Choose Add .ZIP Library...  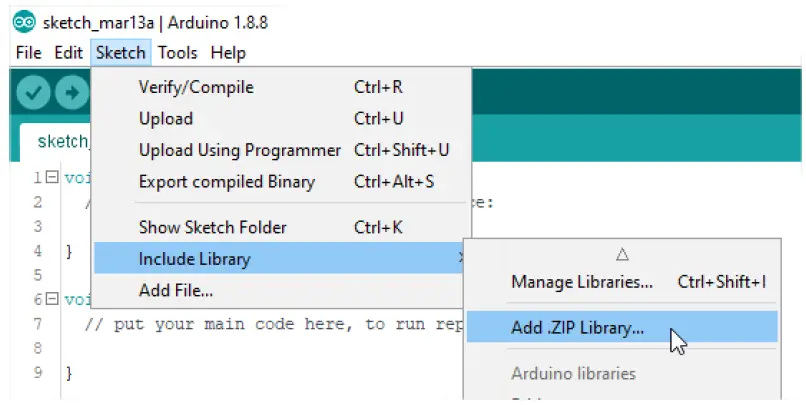578,326
